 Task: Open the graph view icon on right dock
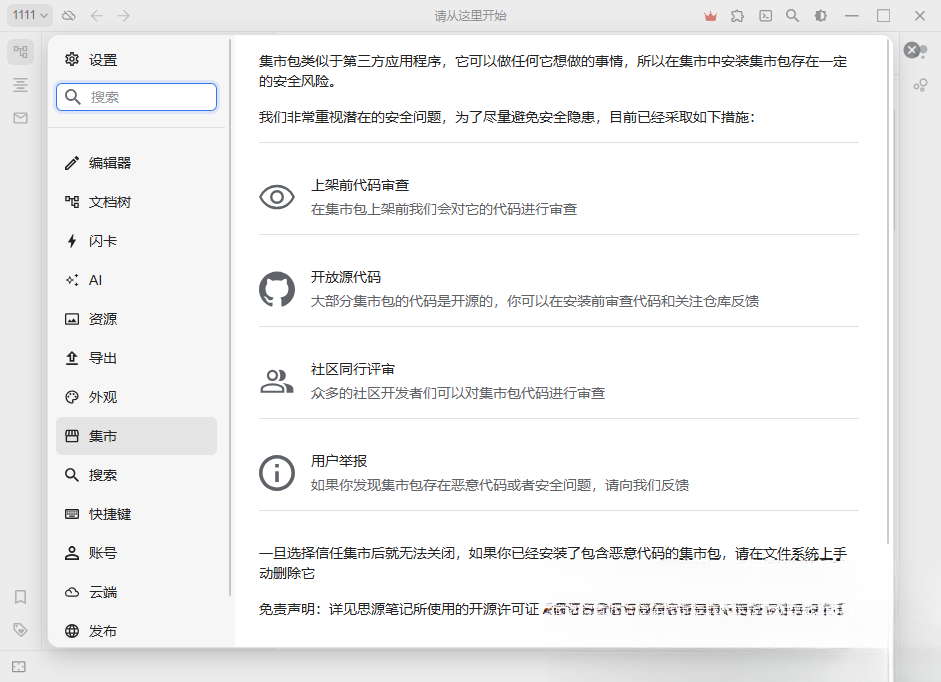(x=921, y=85)
